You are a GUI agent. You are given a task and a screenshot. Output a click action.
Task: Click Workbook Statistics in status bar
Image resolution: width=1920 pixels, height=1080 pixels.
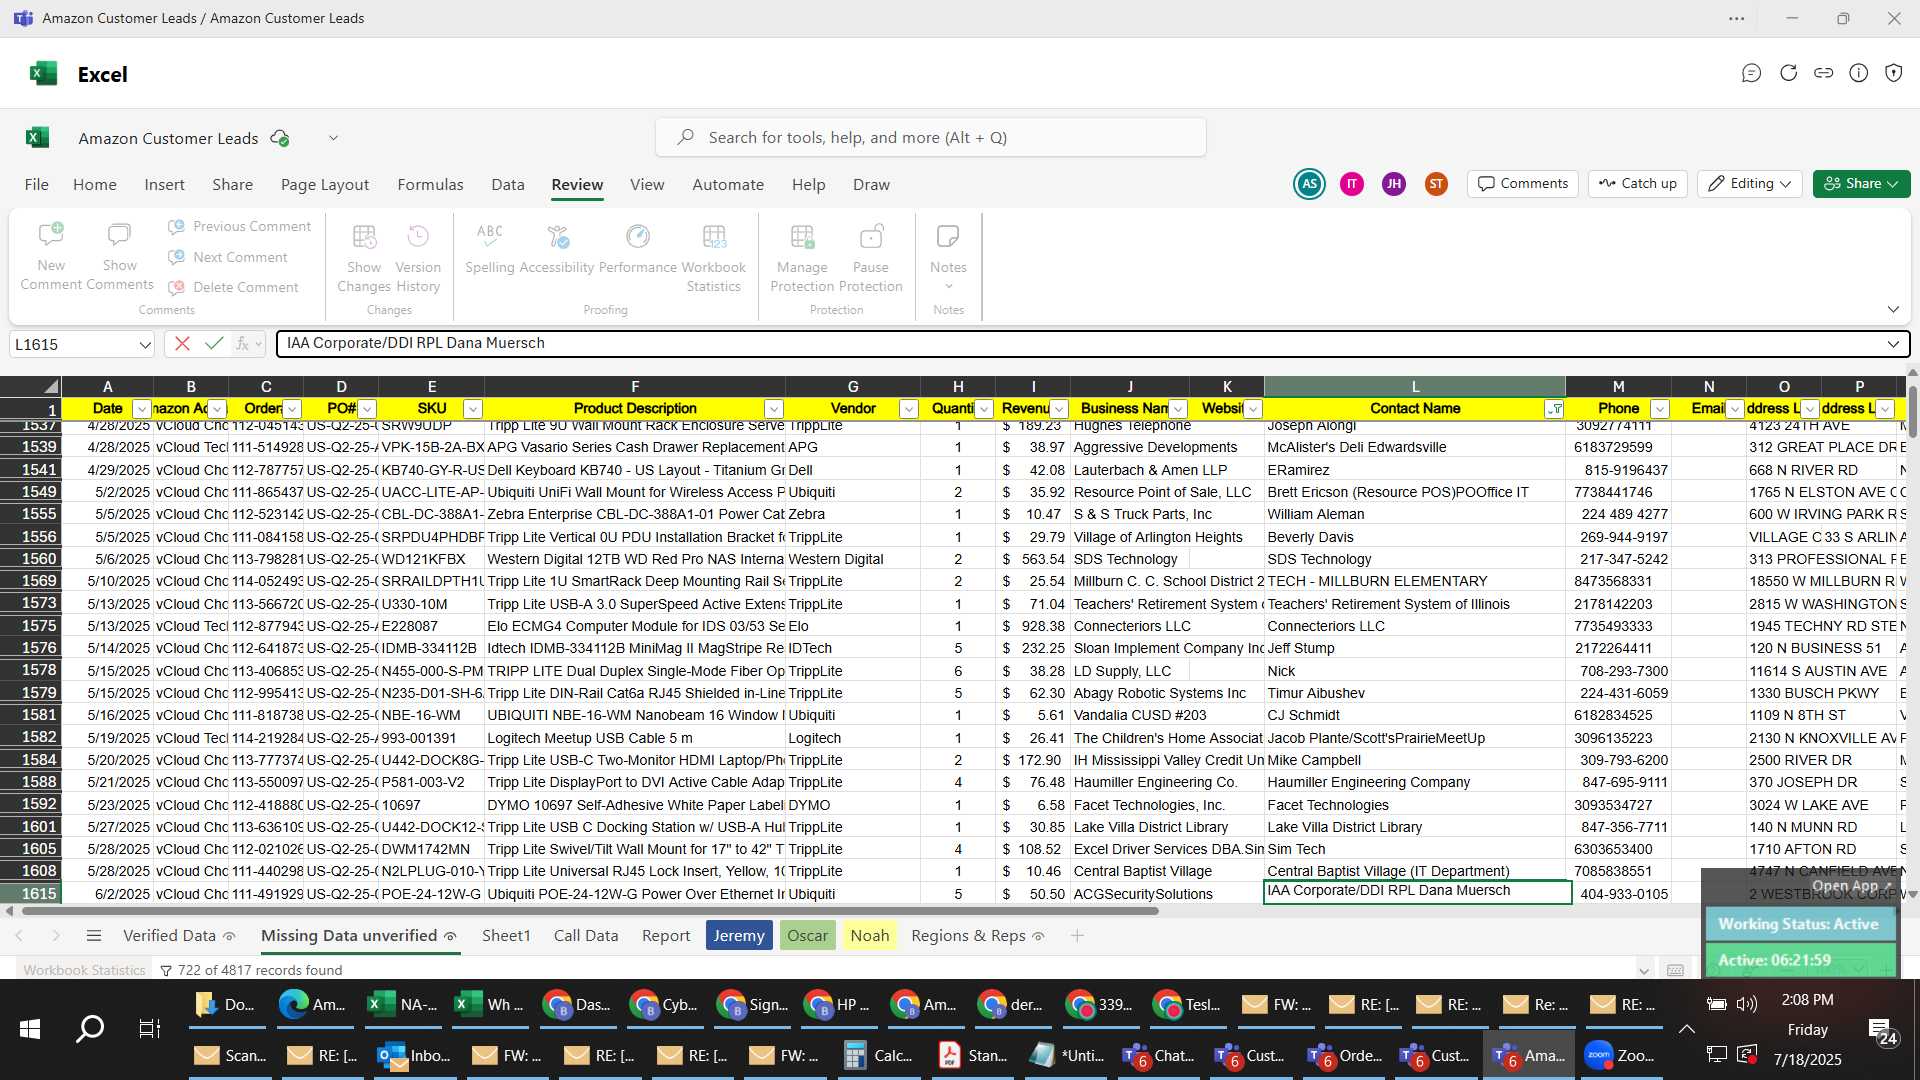click(x=84, y=970)
